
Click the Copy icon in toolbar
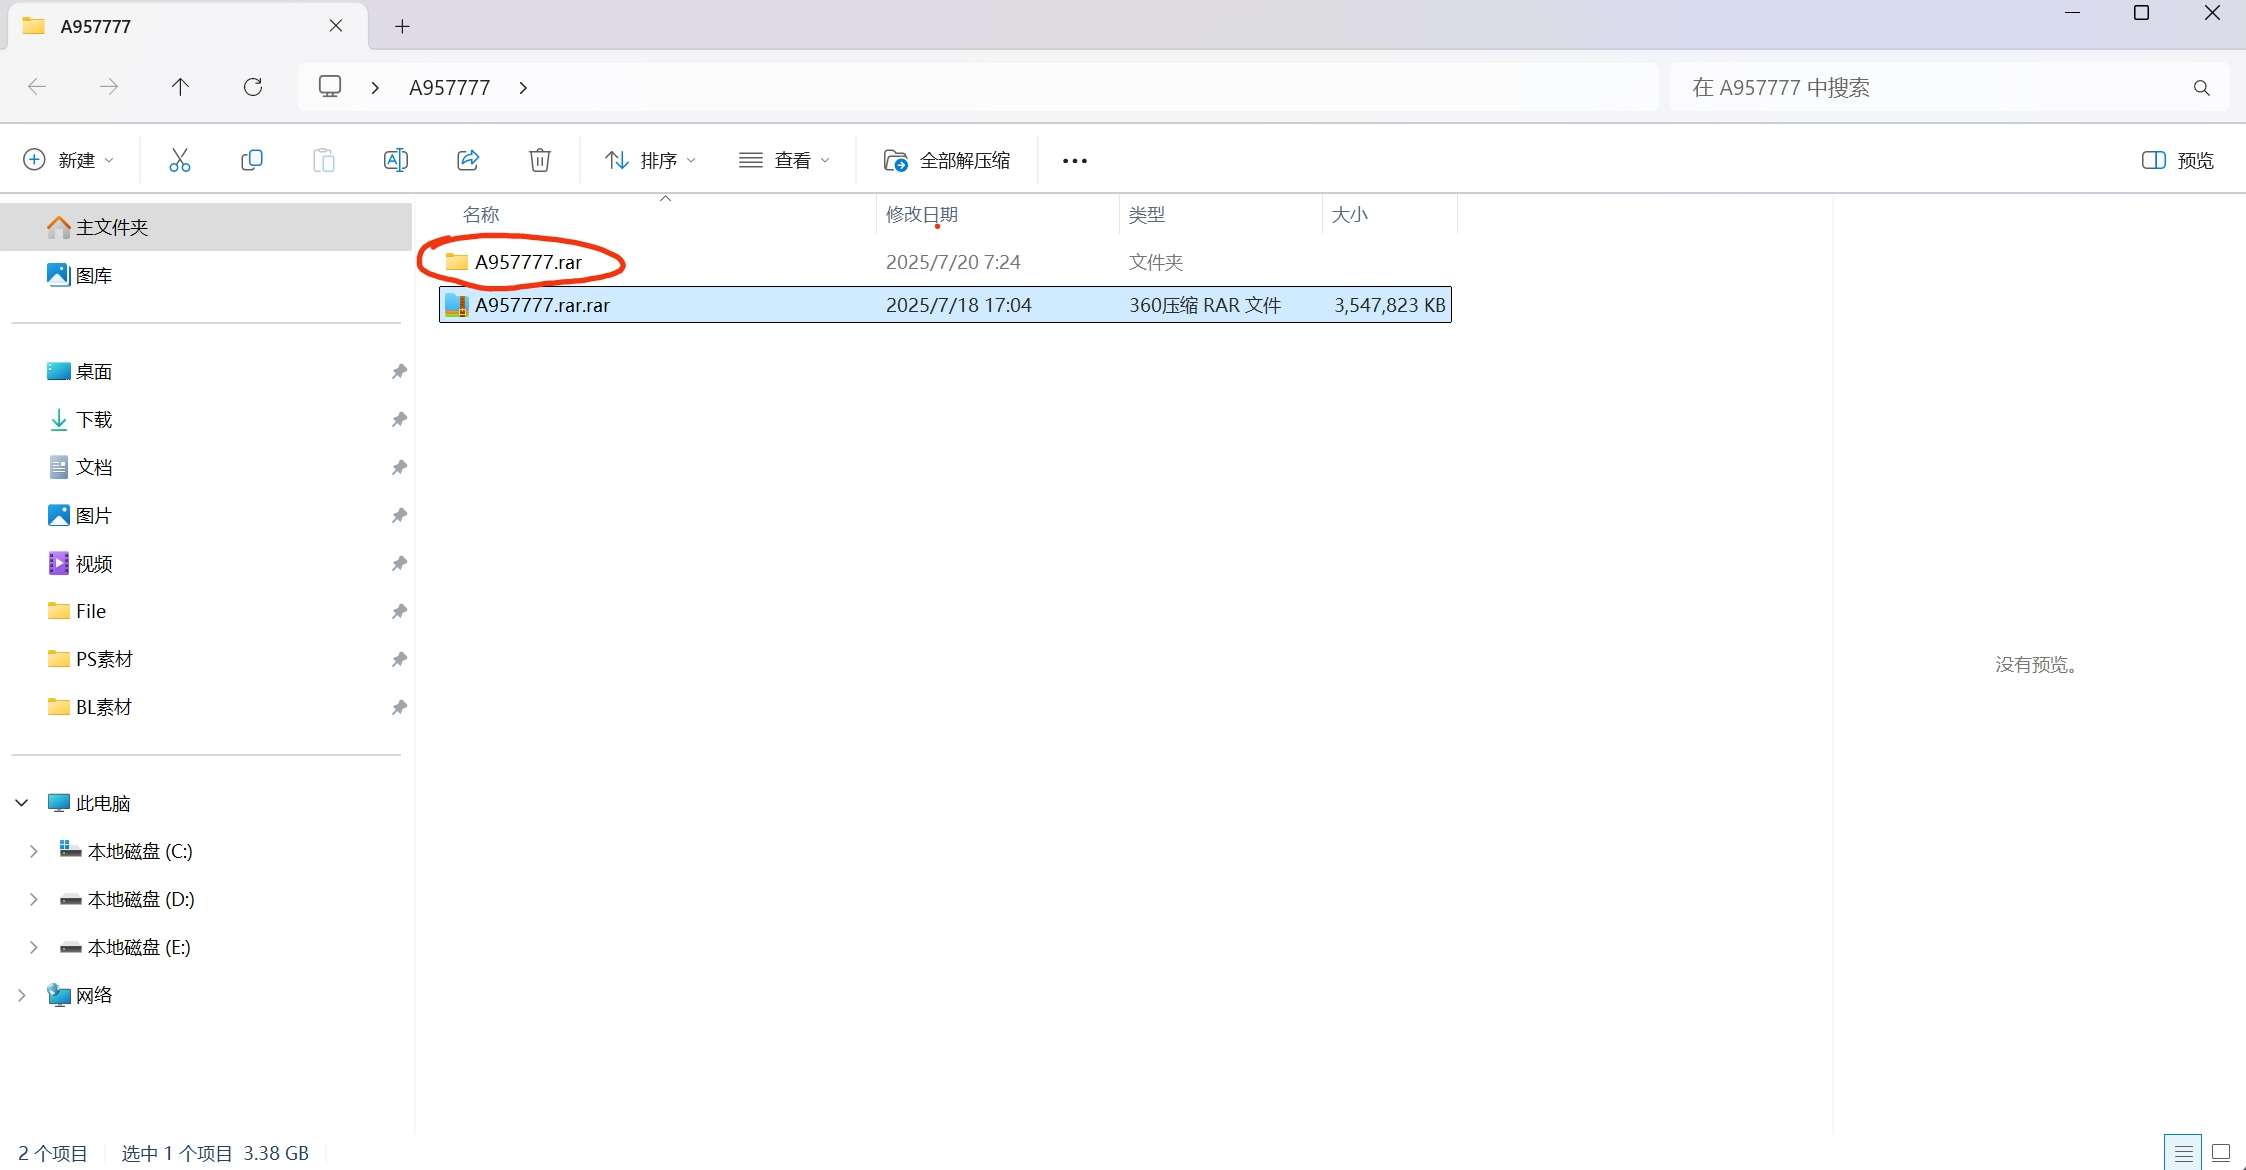pos(252,160)
